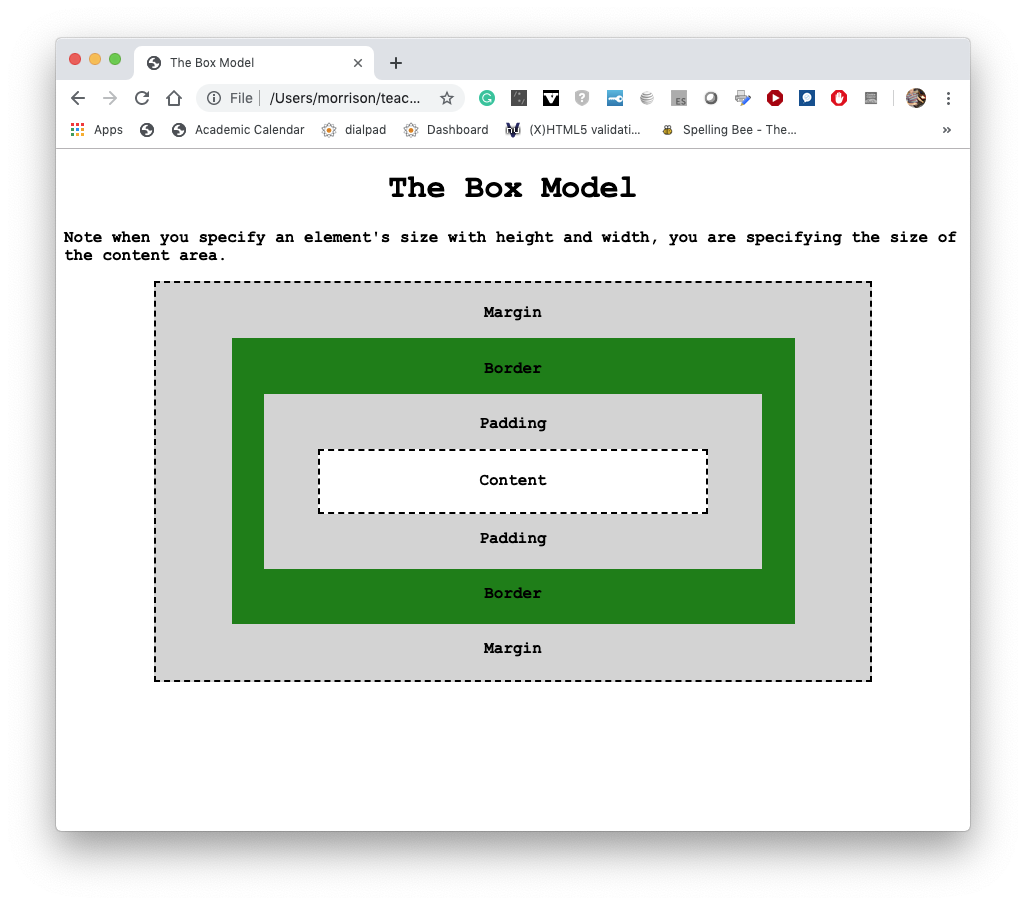Image resolution: width=1026 pixels, height=905 pixels.
Task: Open the printer with pencil extension
Action: click(743, 98)
